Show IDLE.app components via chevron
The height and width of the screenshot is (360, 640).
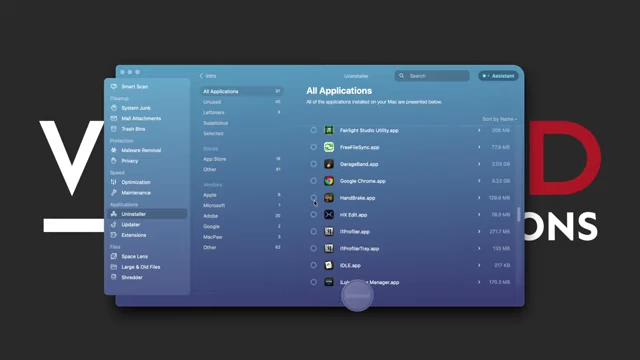[479, 265]
